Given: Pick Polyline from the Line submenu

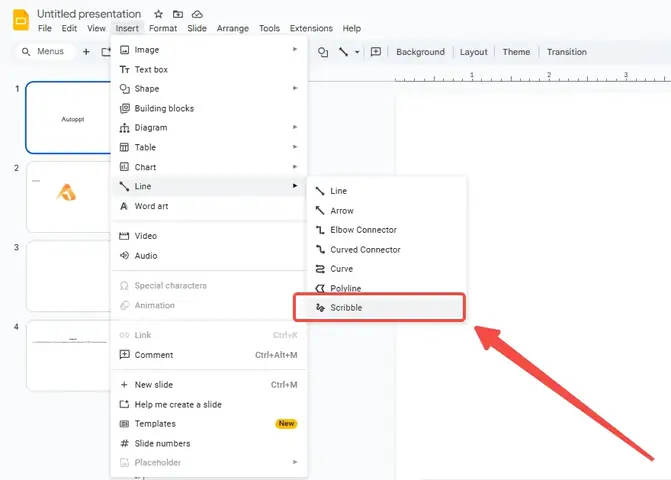Looking at the screenshot, I should pyautogui.click(x=386, y=287).
